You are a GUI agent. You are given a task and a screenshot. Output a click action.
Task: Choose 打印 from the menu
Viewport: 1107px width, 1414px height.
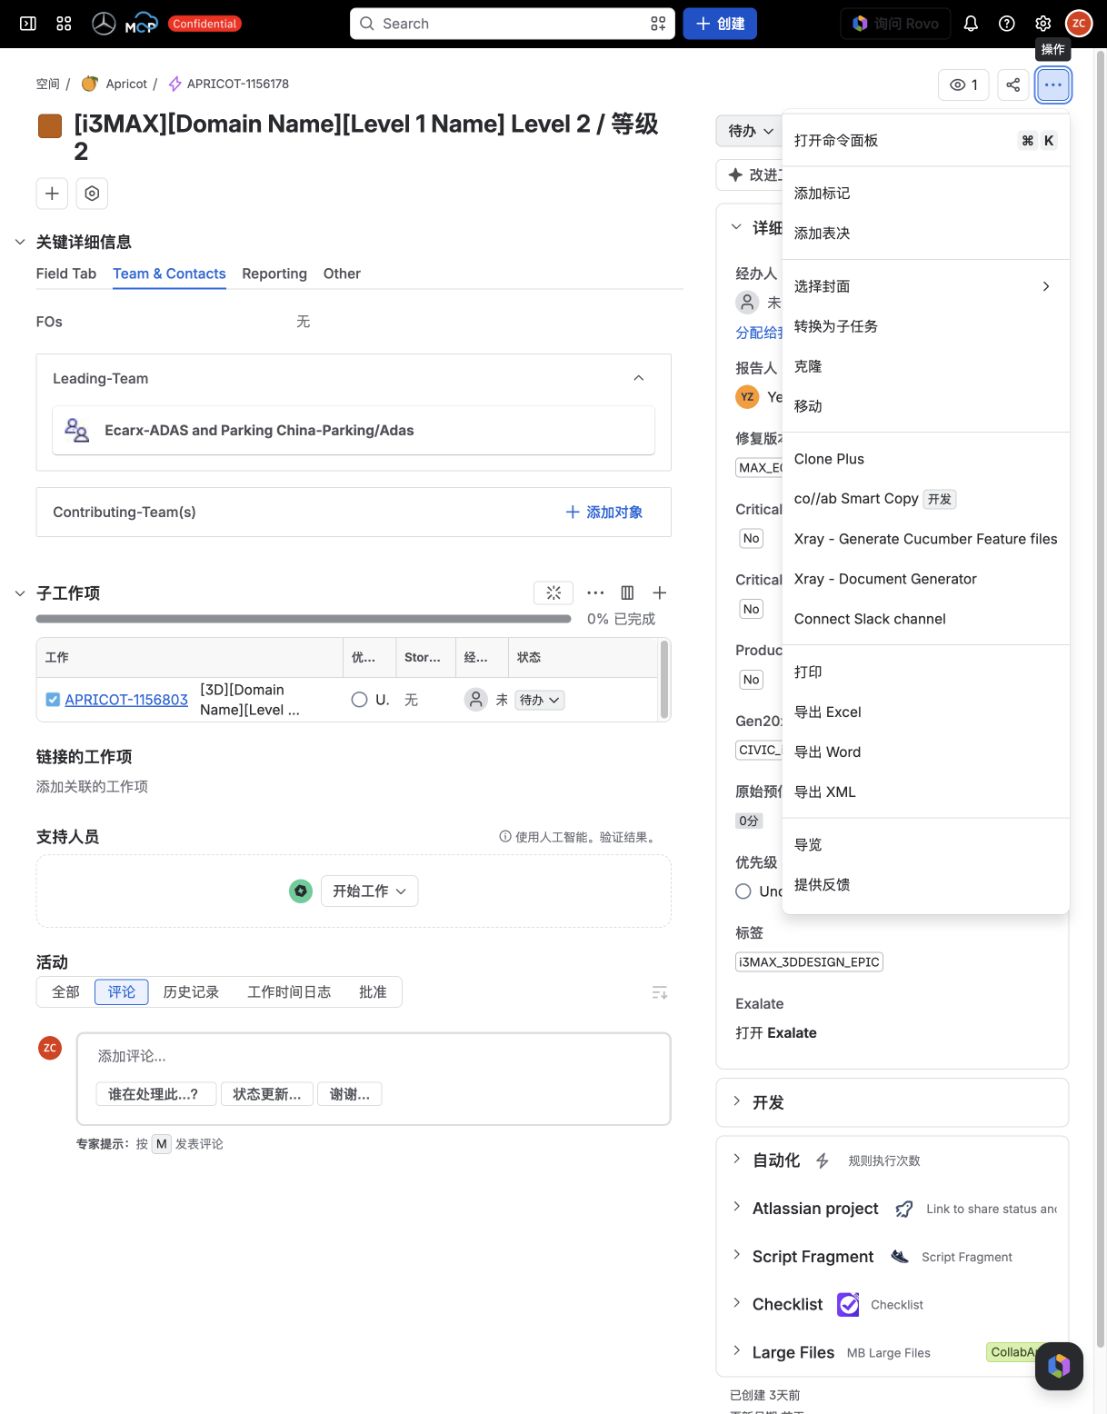pyautogui.click(x=926, y=672)
